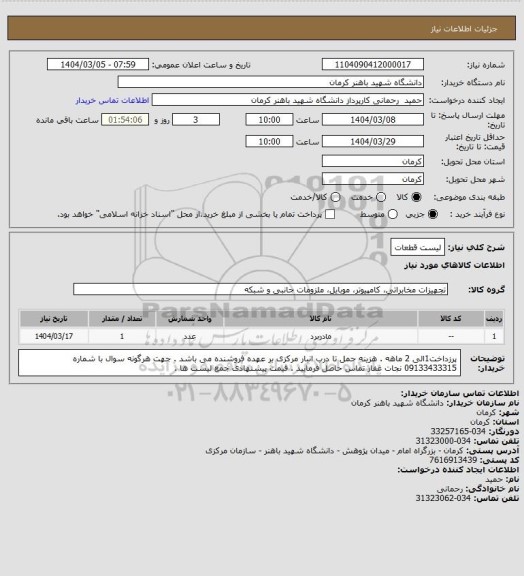The height and width of the screenshot is (576, 524).
Task: Select the کالا/خدمت radio button
Action: point(335,197)
